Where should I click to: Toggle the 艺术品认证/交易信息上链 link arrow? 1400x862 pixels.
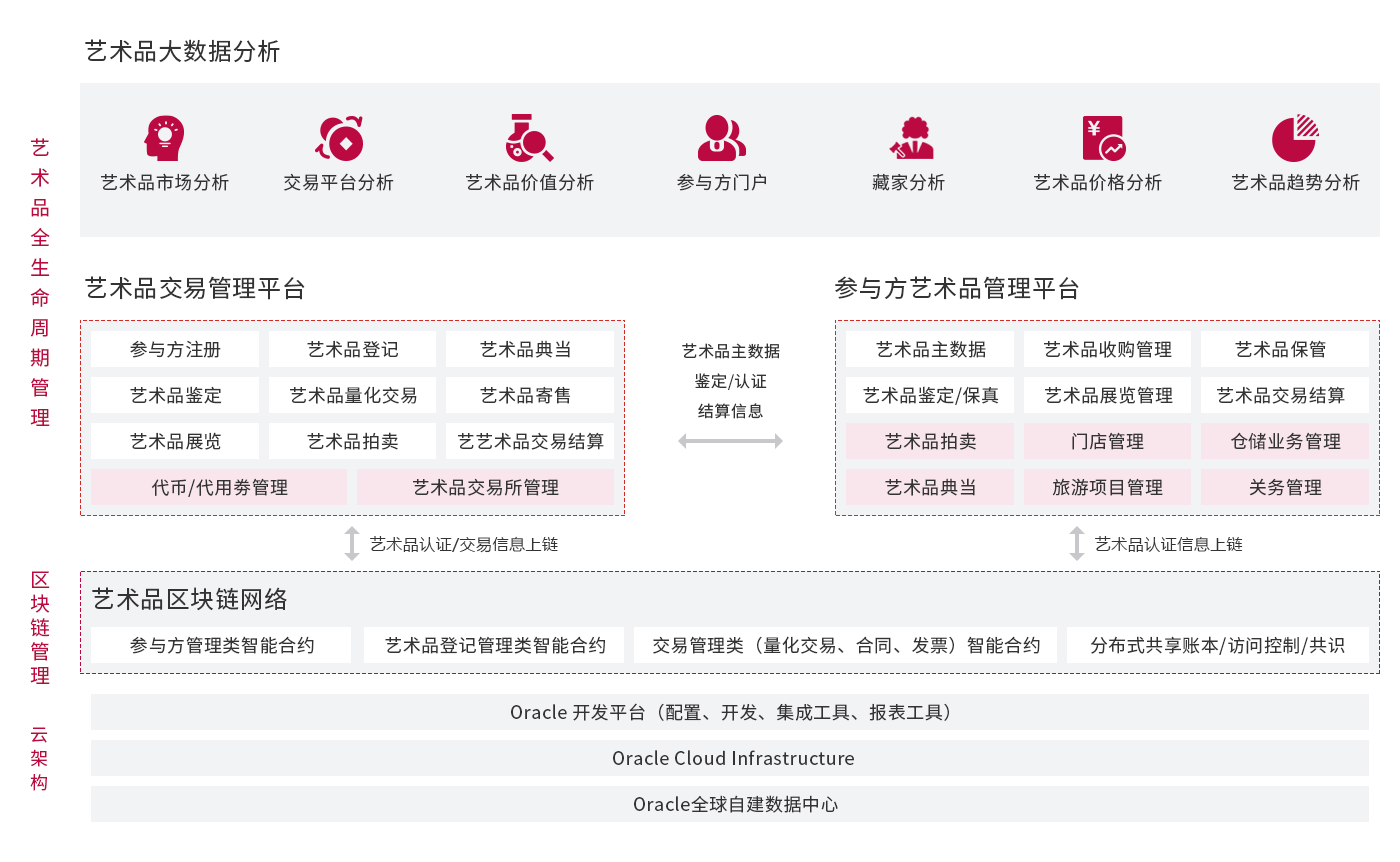point(351,543)
